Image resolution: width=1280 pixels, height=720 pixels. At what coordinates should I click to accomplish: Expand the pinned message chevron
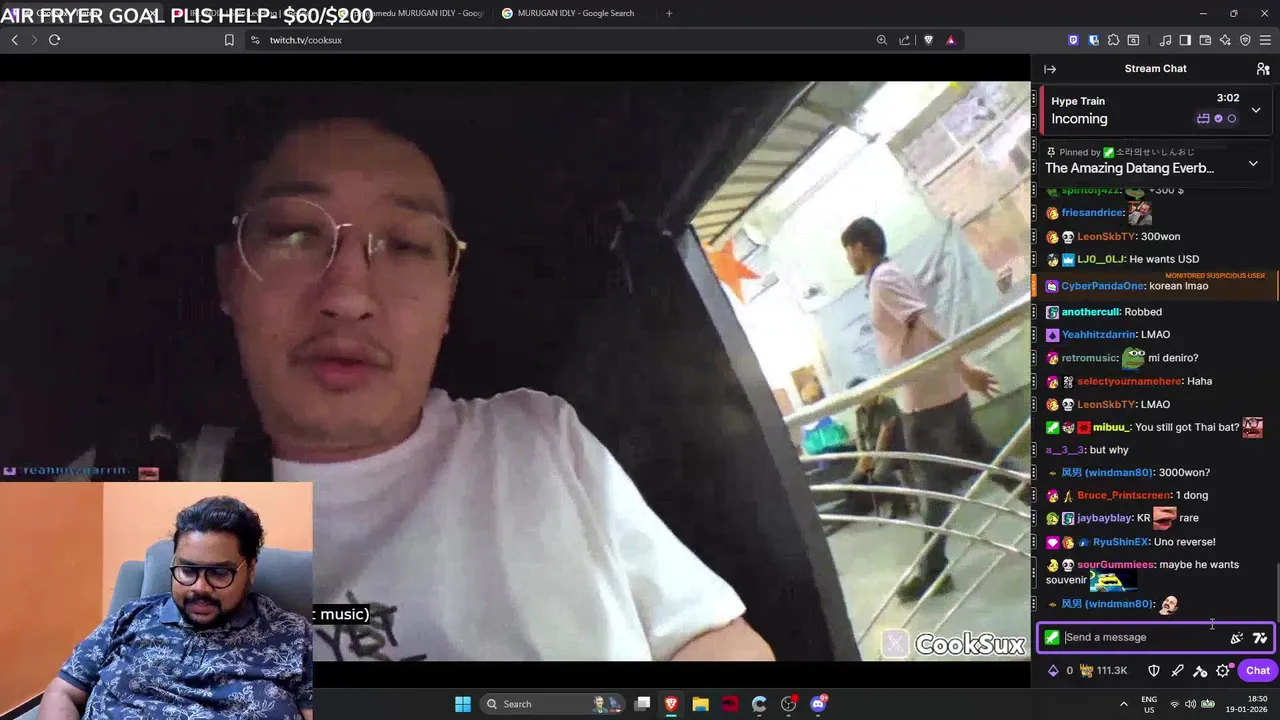(1253, 163)
